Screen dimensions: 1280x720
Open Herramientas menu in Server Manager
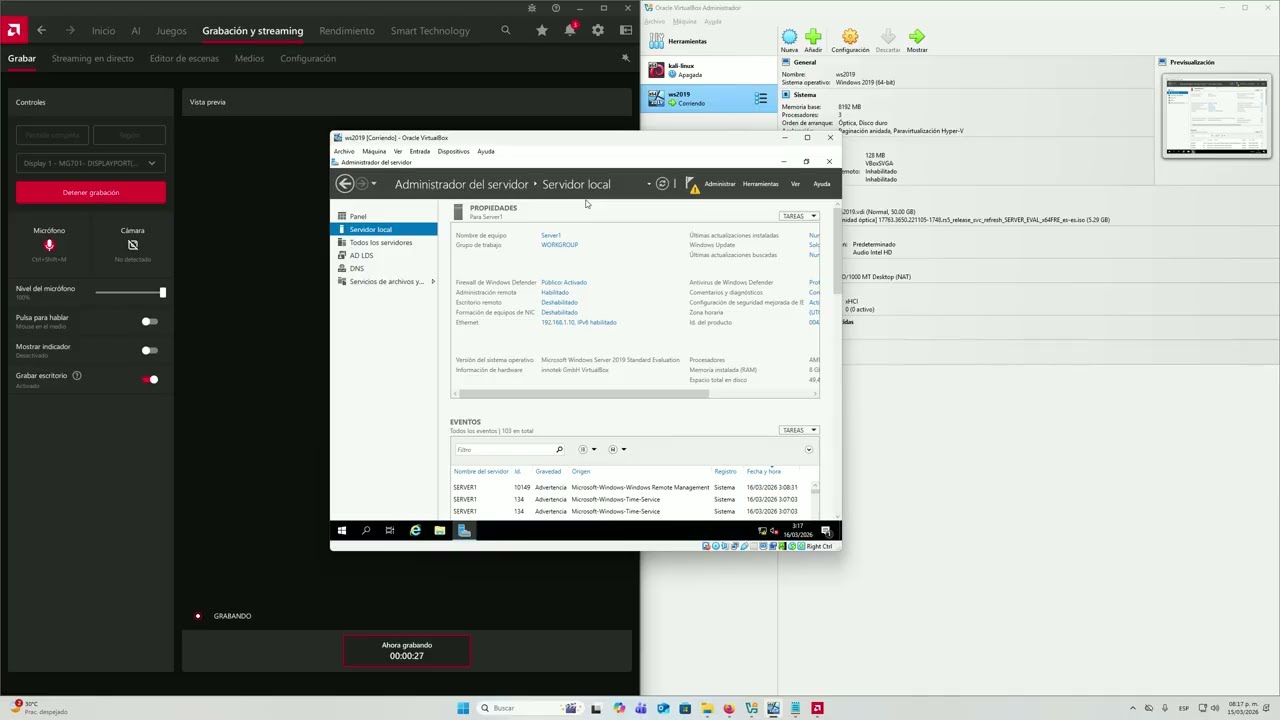pyautogui.click(x=760, y=184)
